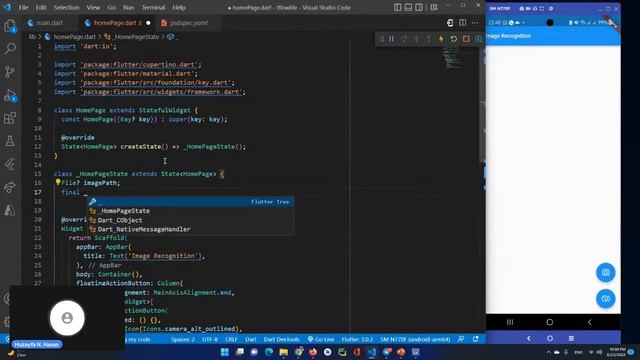Open Source Control view
Screen dimensions: 640x360
[x=10, y=72]
